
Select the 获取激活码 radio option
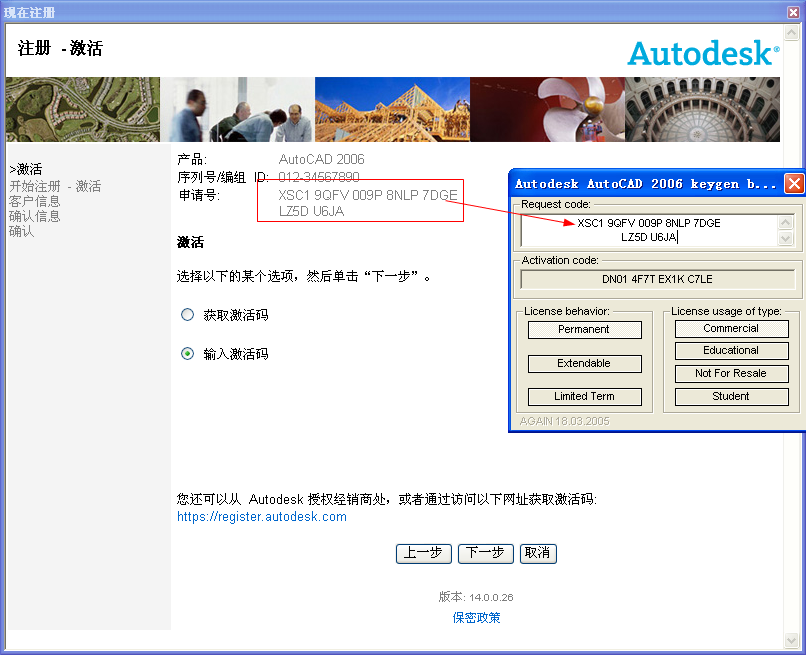[188, 315]
